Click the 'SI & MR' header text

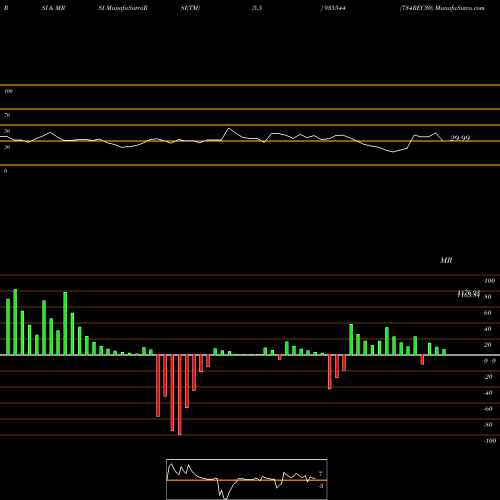point(53,8)
